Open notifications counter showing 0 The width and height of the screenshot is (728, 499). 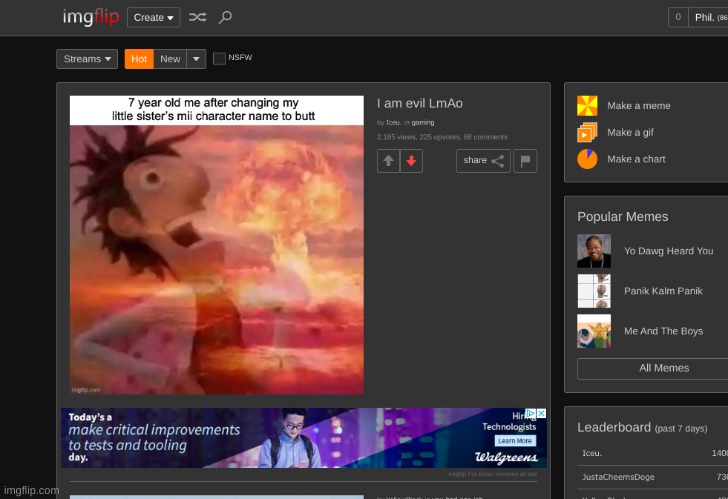point(678,18)
